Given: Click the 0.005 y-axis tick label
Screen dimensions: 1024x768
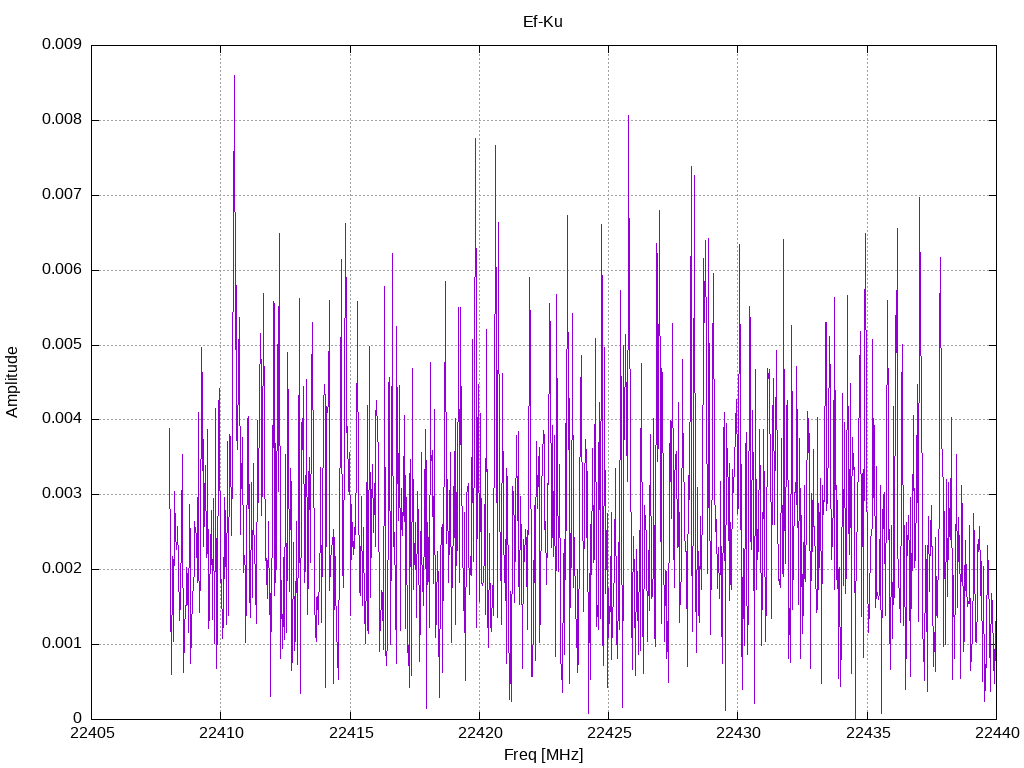Looking at the screenshot, I should pyautogui.click(x=62, y=345).
